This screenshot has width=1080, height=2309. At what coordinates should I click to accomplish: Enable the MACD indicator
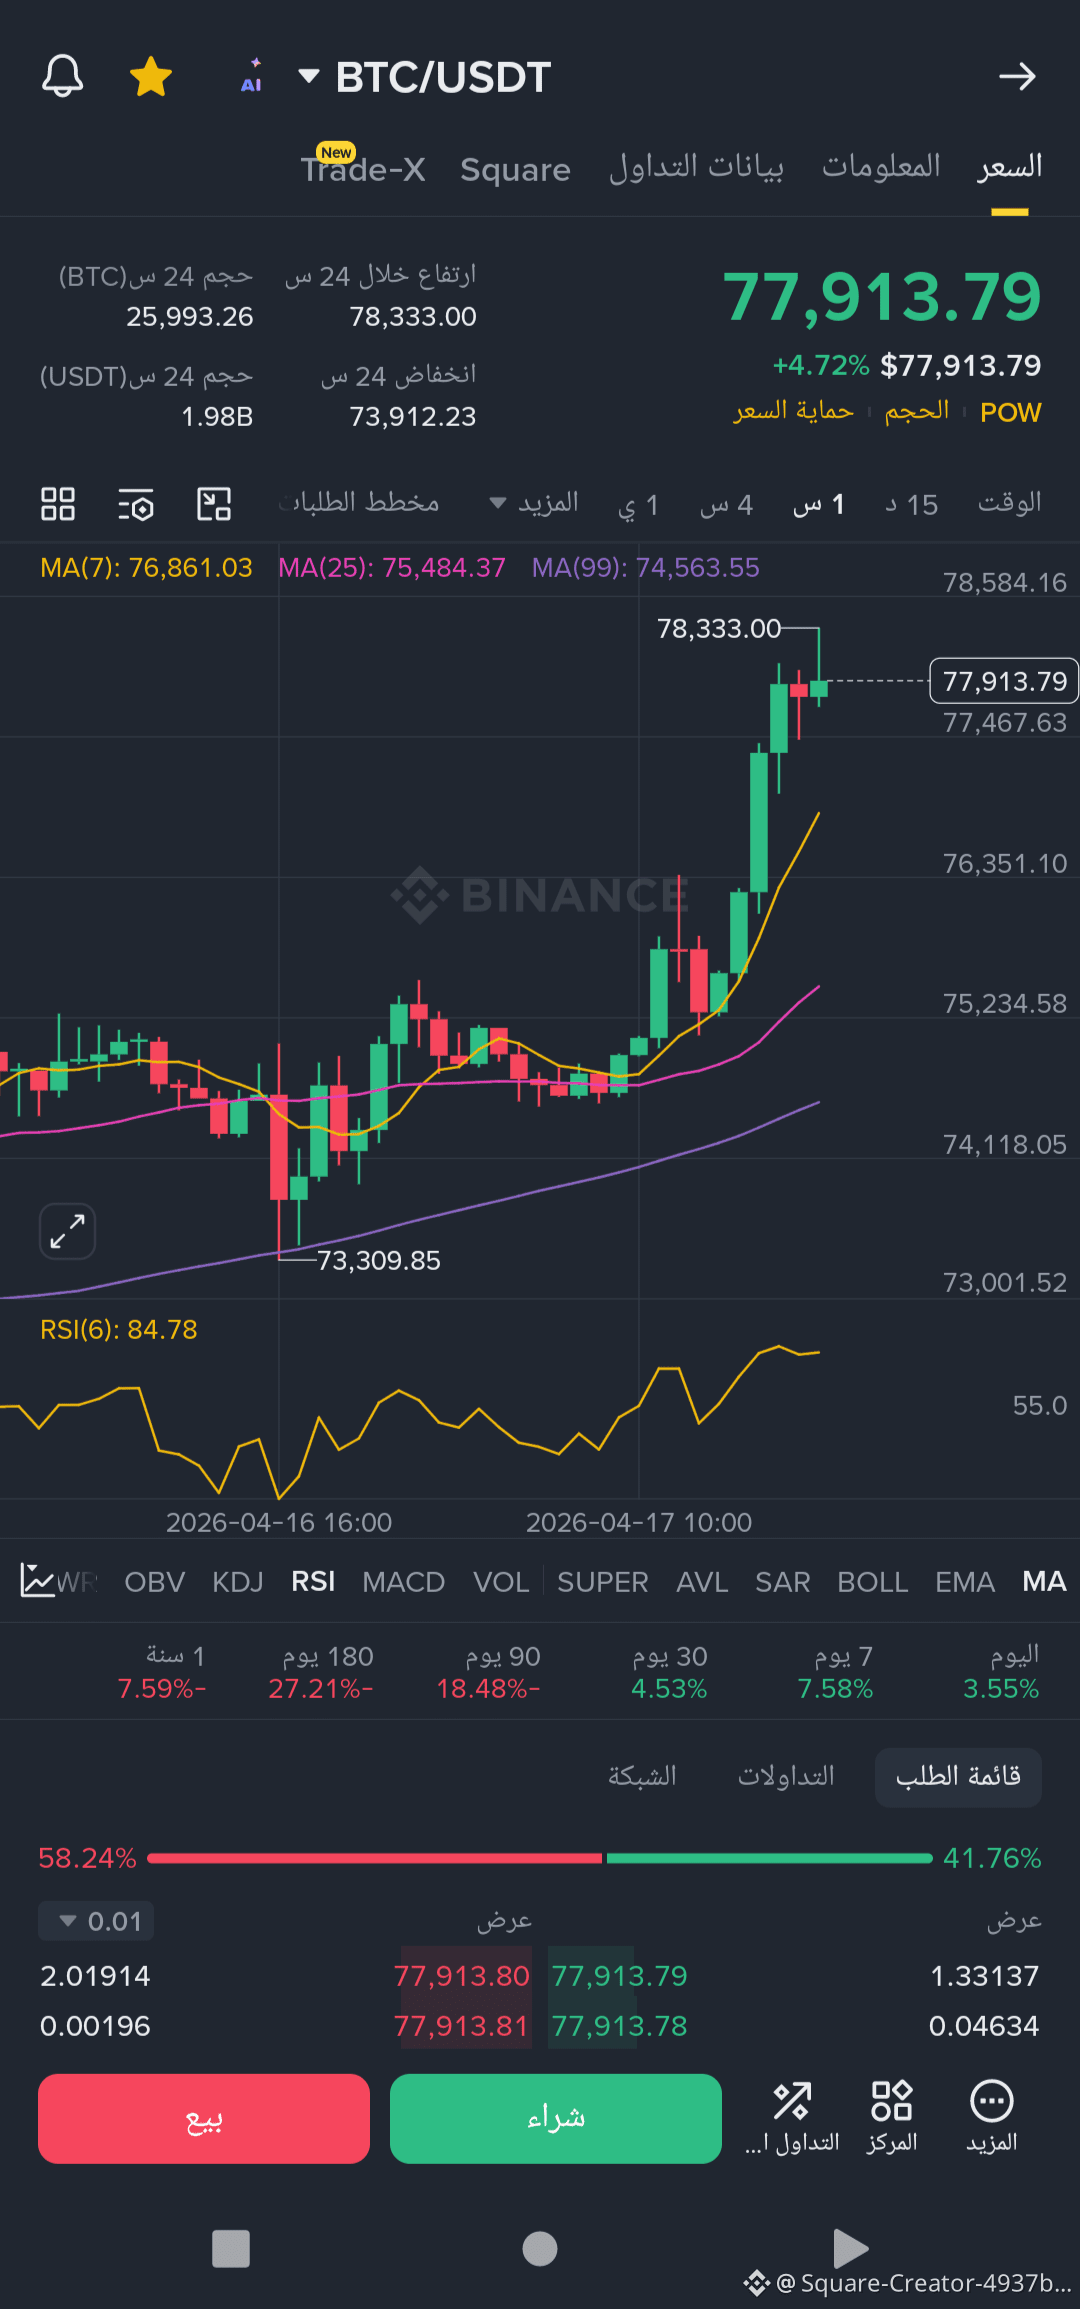pyautogui.click(x=404, y=1582)
